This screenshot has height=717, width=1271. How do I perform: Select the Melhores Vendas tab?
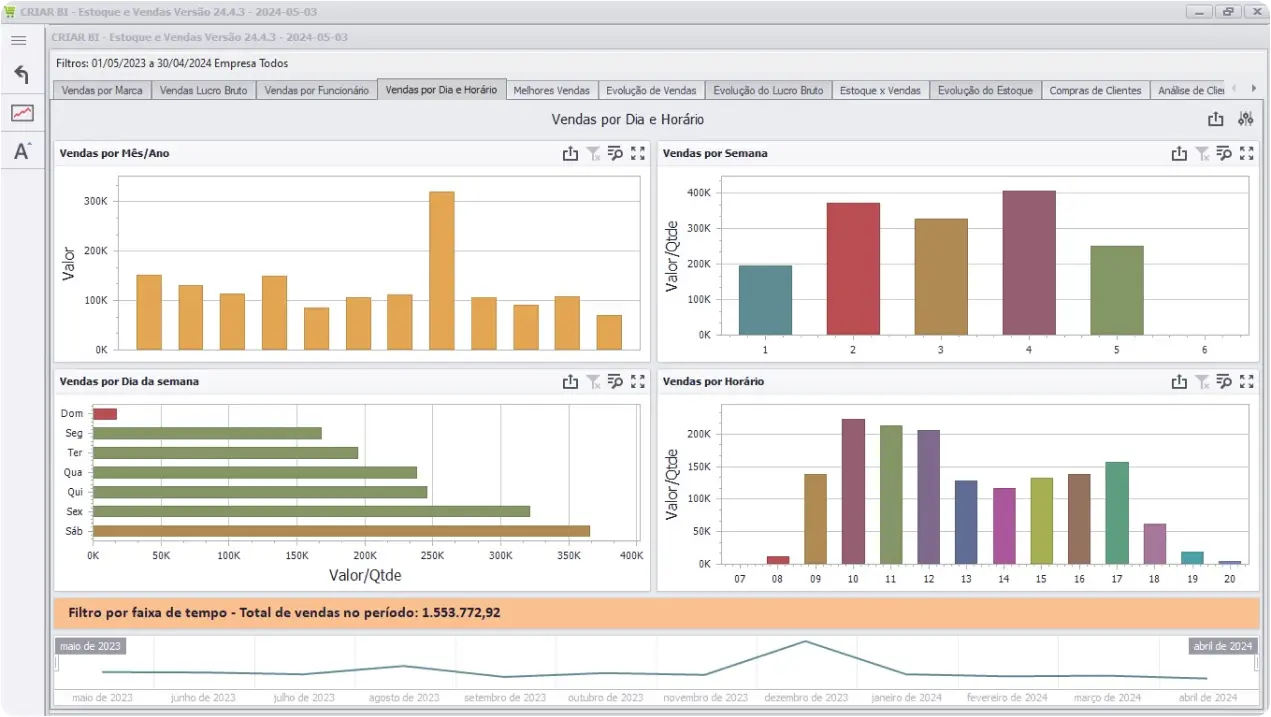click(551, 90)
